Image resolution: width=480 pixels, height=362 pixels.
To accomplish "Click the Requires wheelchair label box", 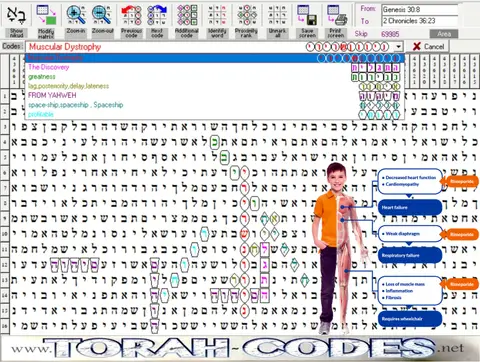I will 410,319.
